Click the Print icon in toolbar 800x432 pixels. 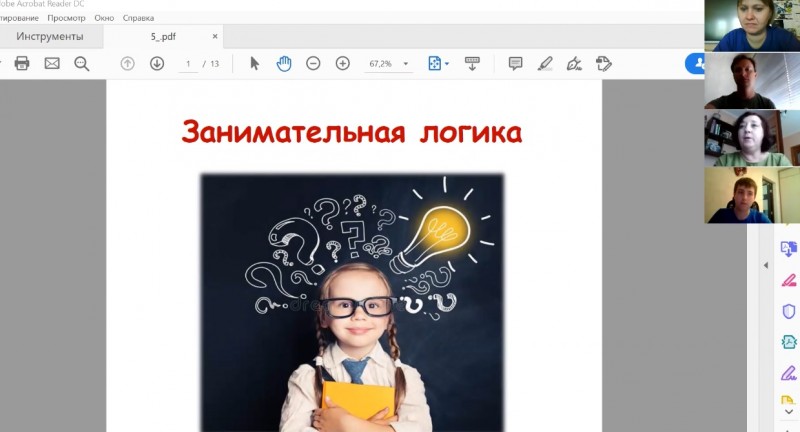[x=22, y=63]
